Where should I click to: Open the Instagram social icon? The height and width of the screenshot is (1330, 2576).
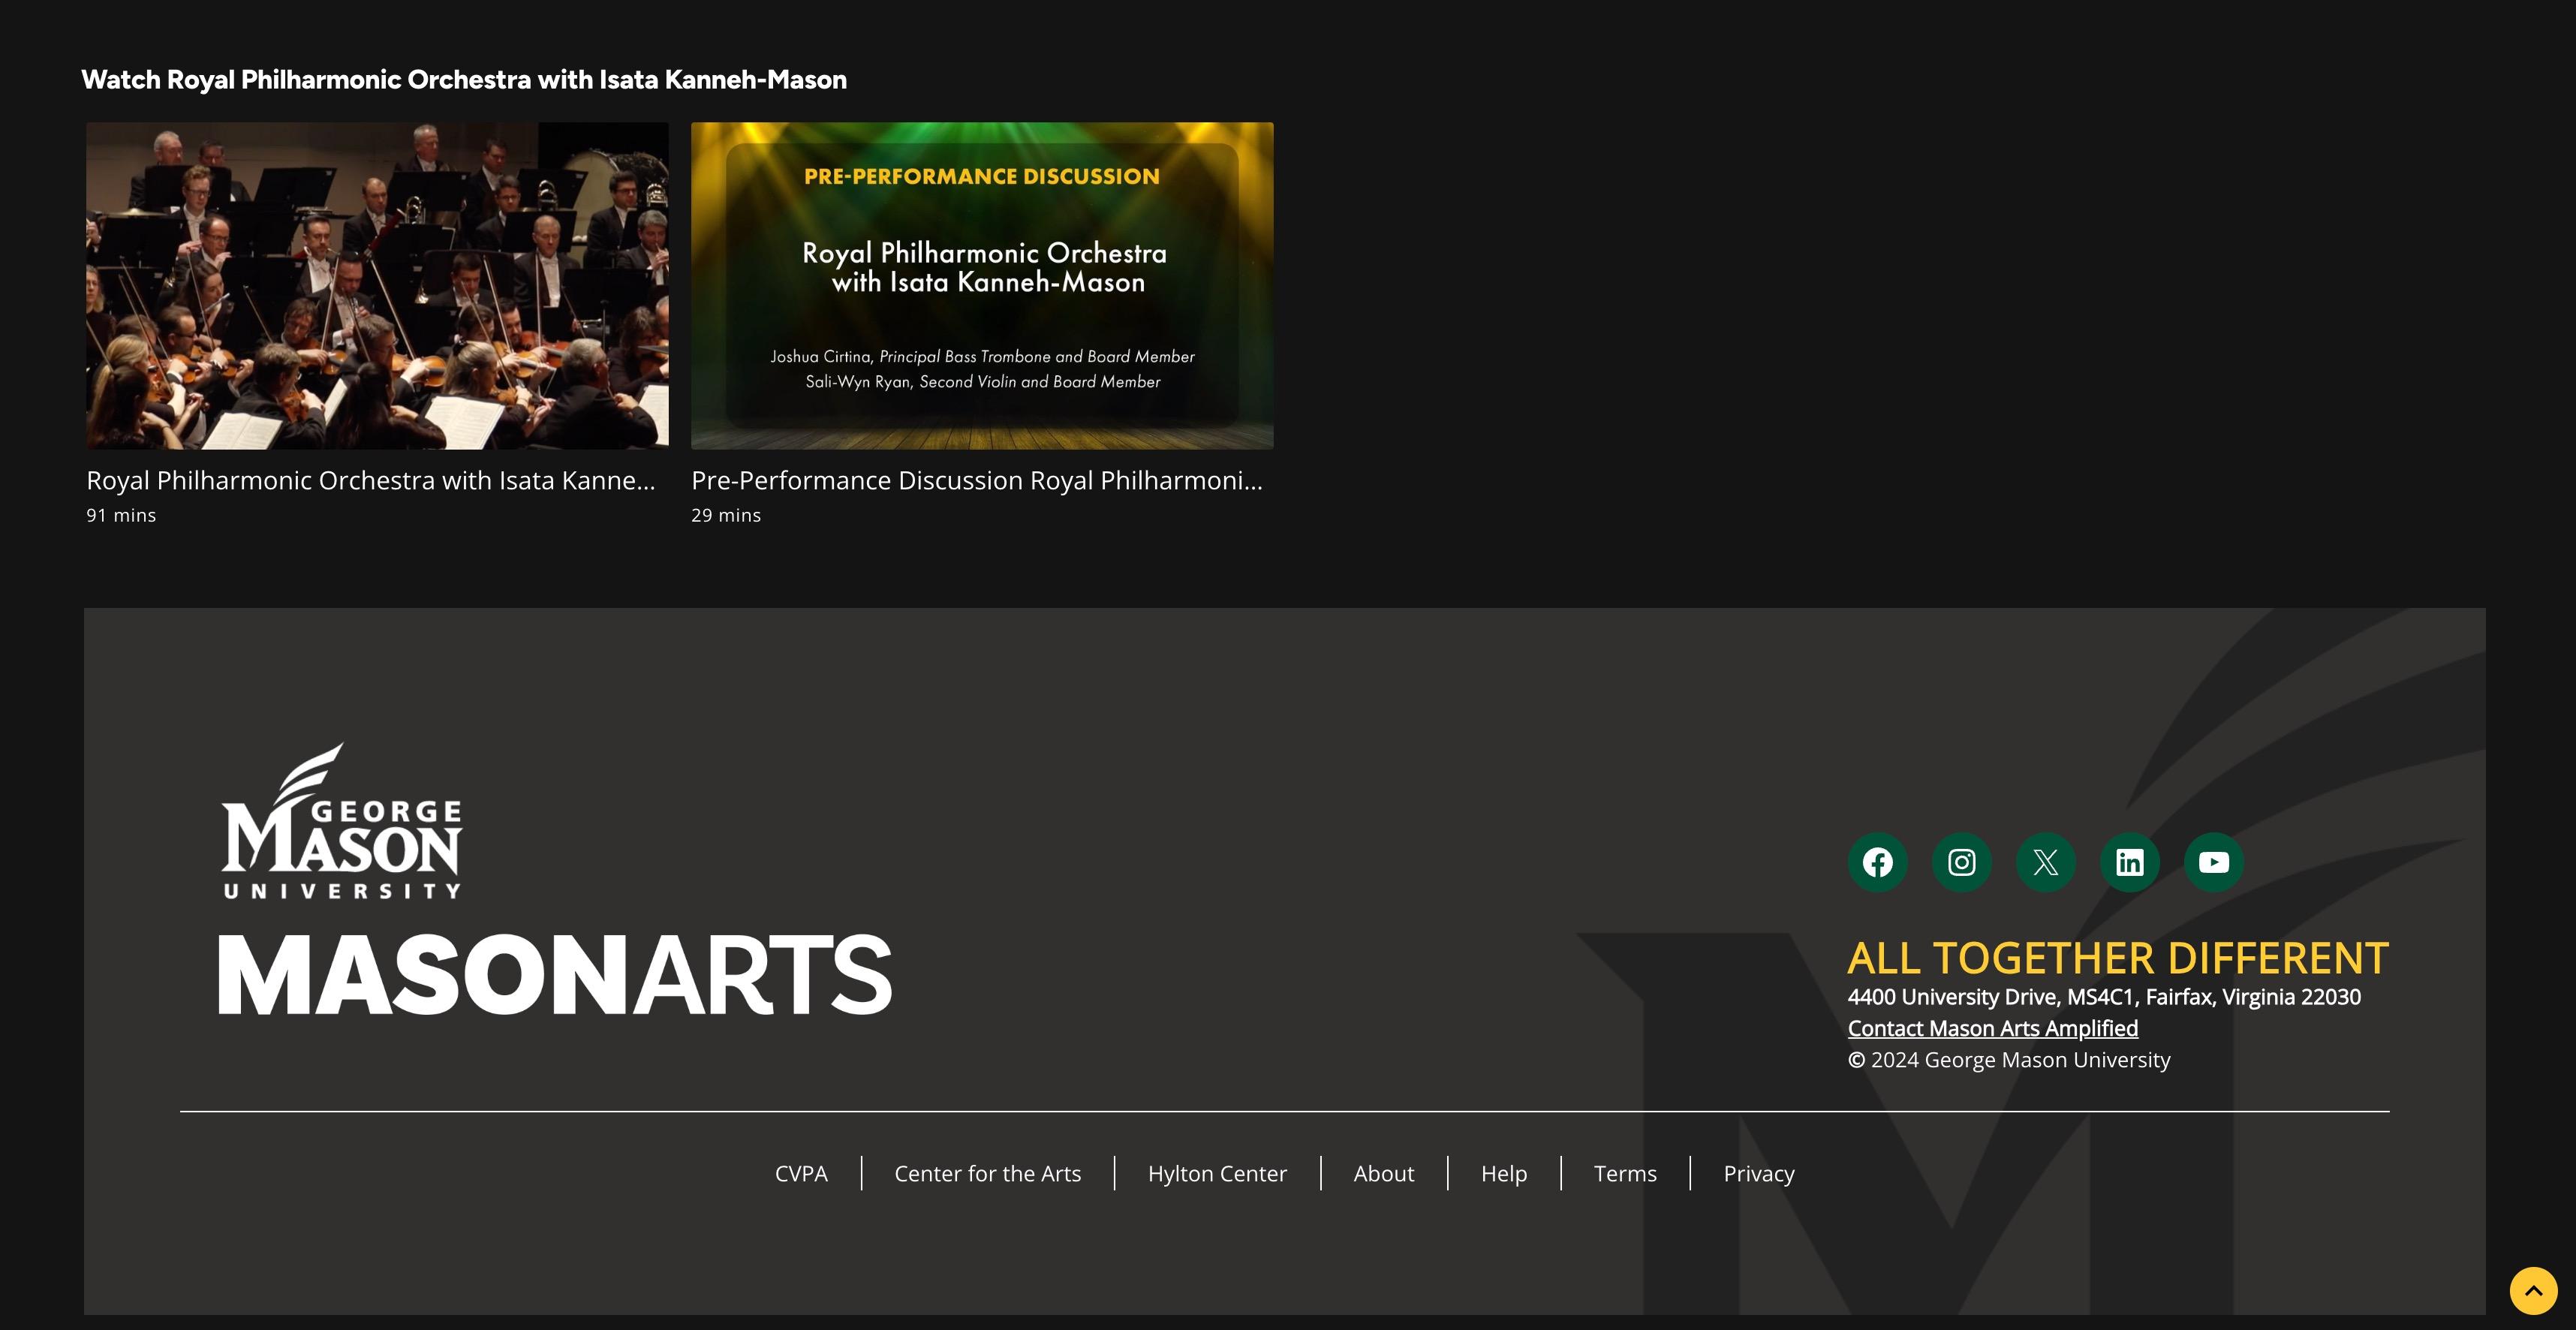pyautogui.click(x=1961, y=862)
